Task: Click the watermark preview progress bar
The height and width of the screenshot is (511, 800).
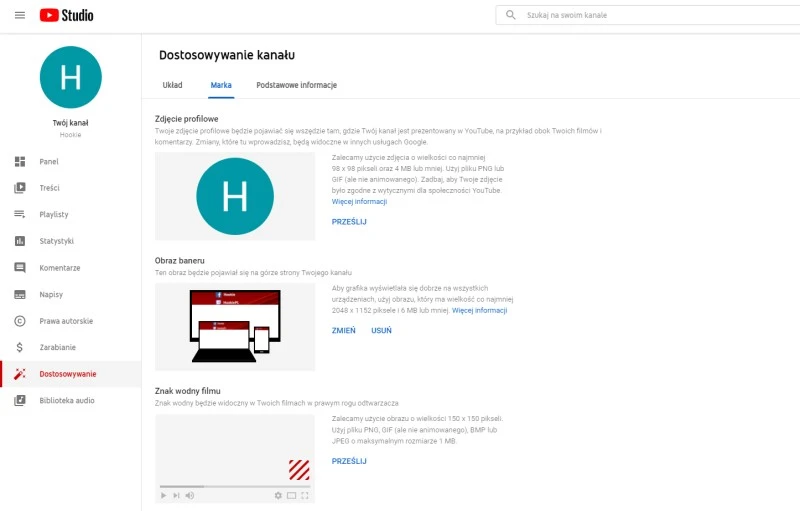Action: [x=235, y=487]
